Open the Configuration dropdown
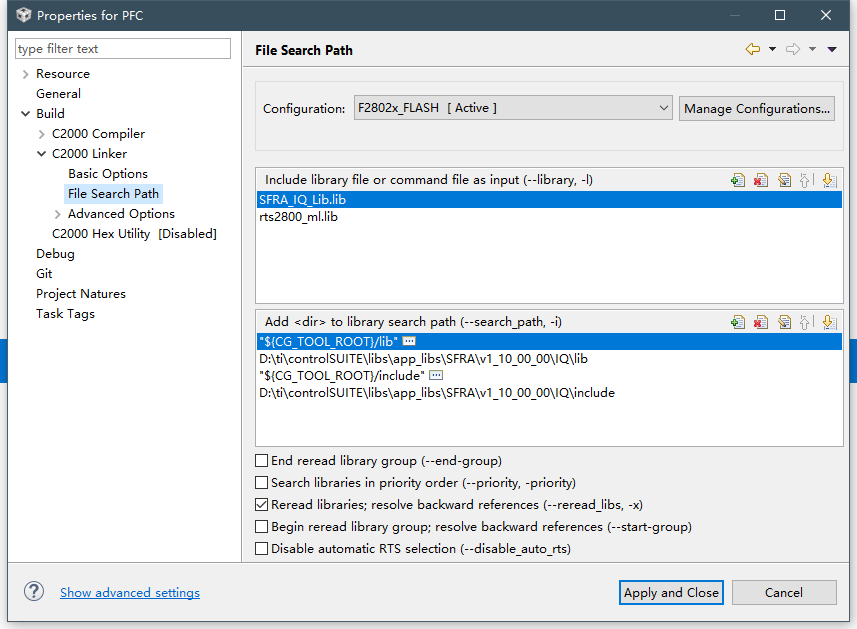Screen dimensions: 857x629 [x=513, y=108]
